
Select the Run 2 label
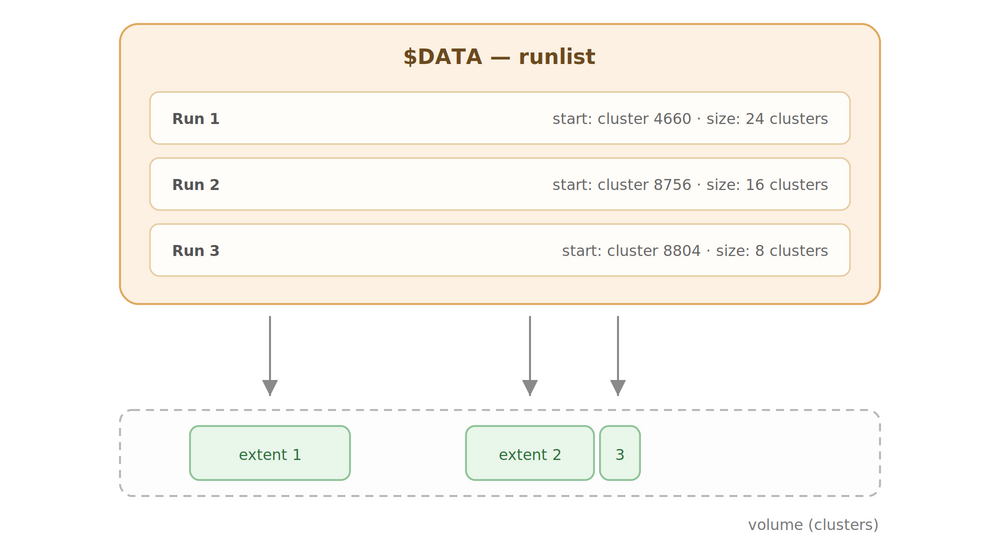click(x=196, y=185)
